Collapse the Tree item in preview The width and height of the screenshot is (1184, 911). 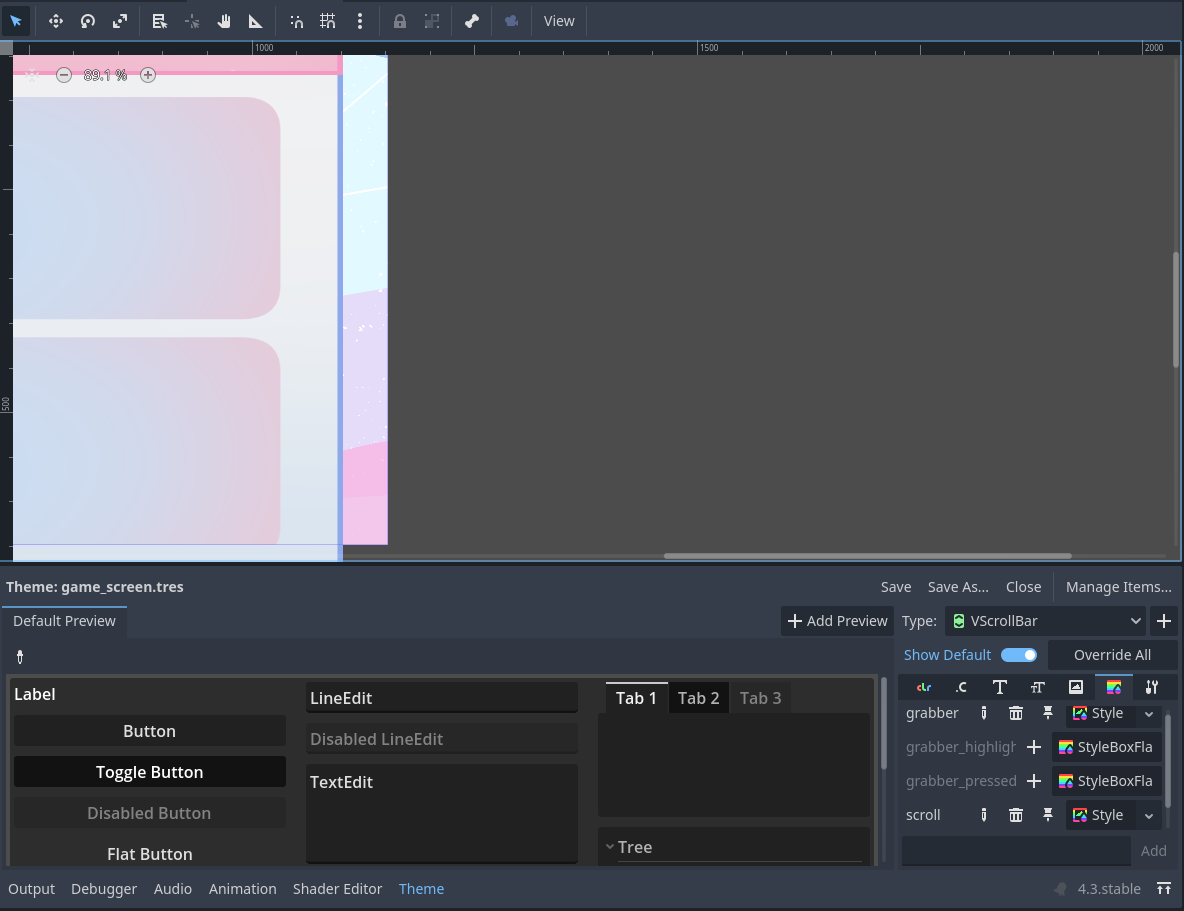coord(610,847)
